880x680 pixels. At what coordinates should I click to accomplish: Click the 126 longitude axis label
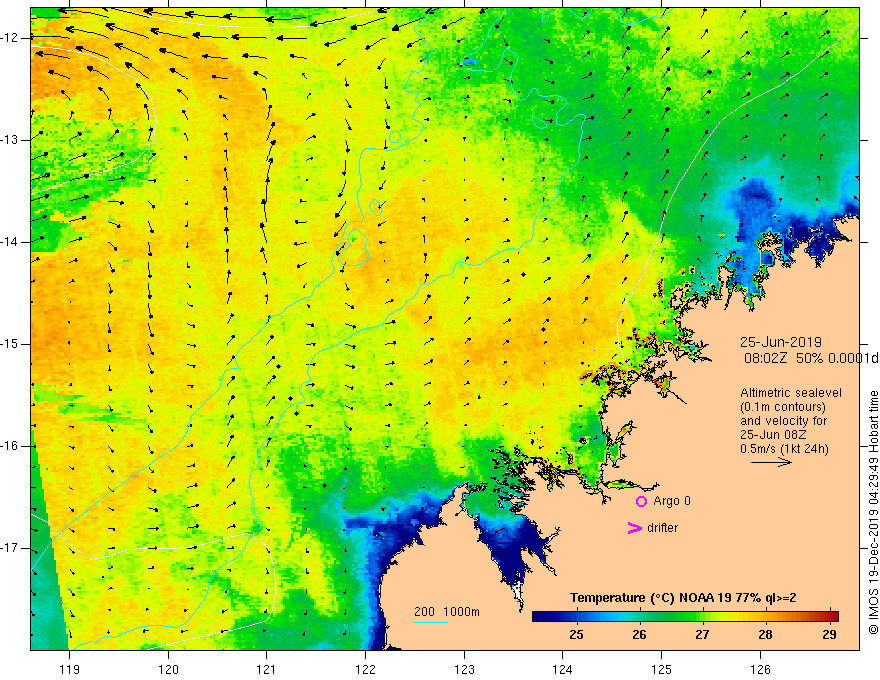(760, 669)
